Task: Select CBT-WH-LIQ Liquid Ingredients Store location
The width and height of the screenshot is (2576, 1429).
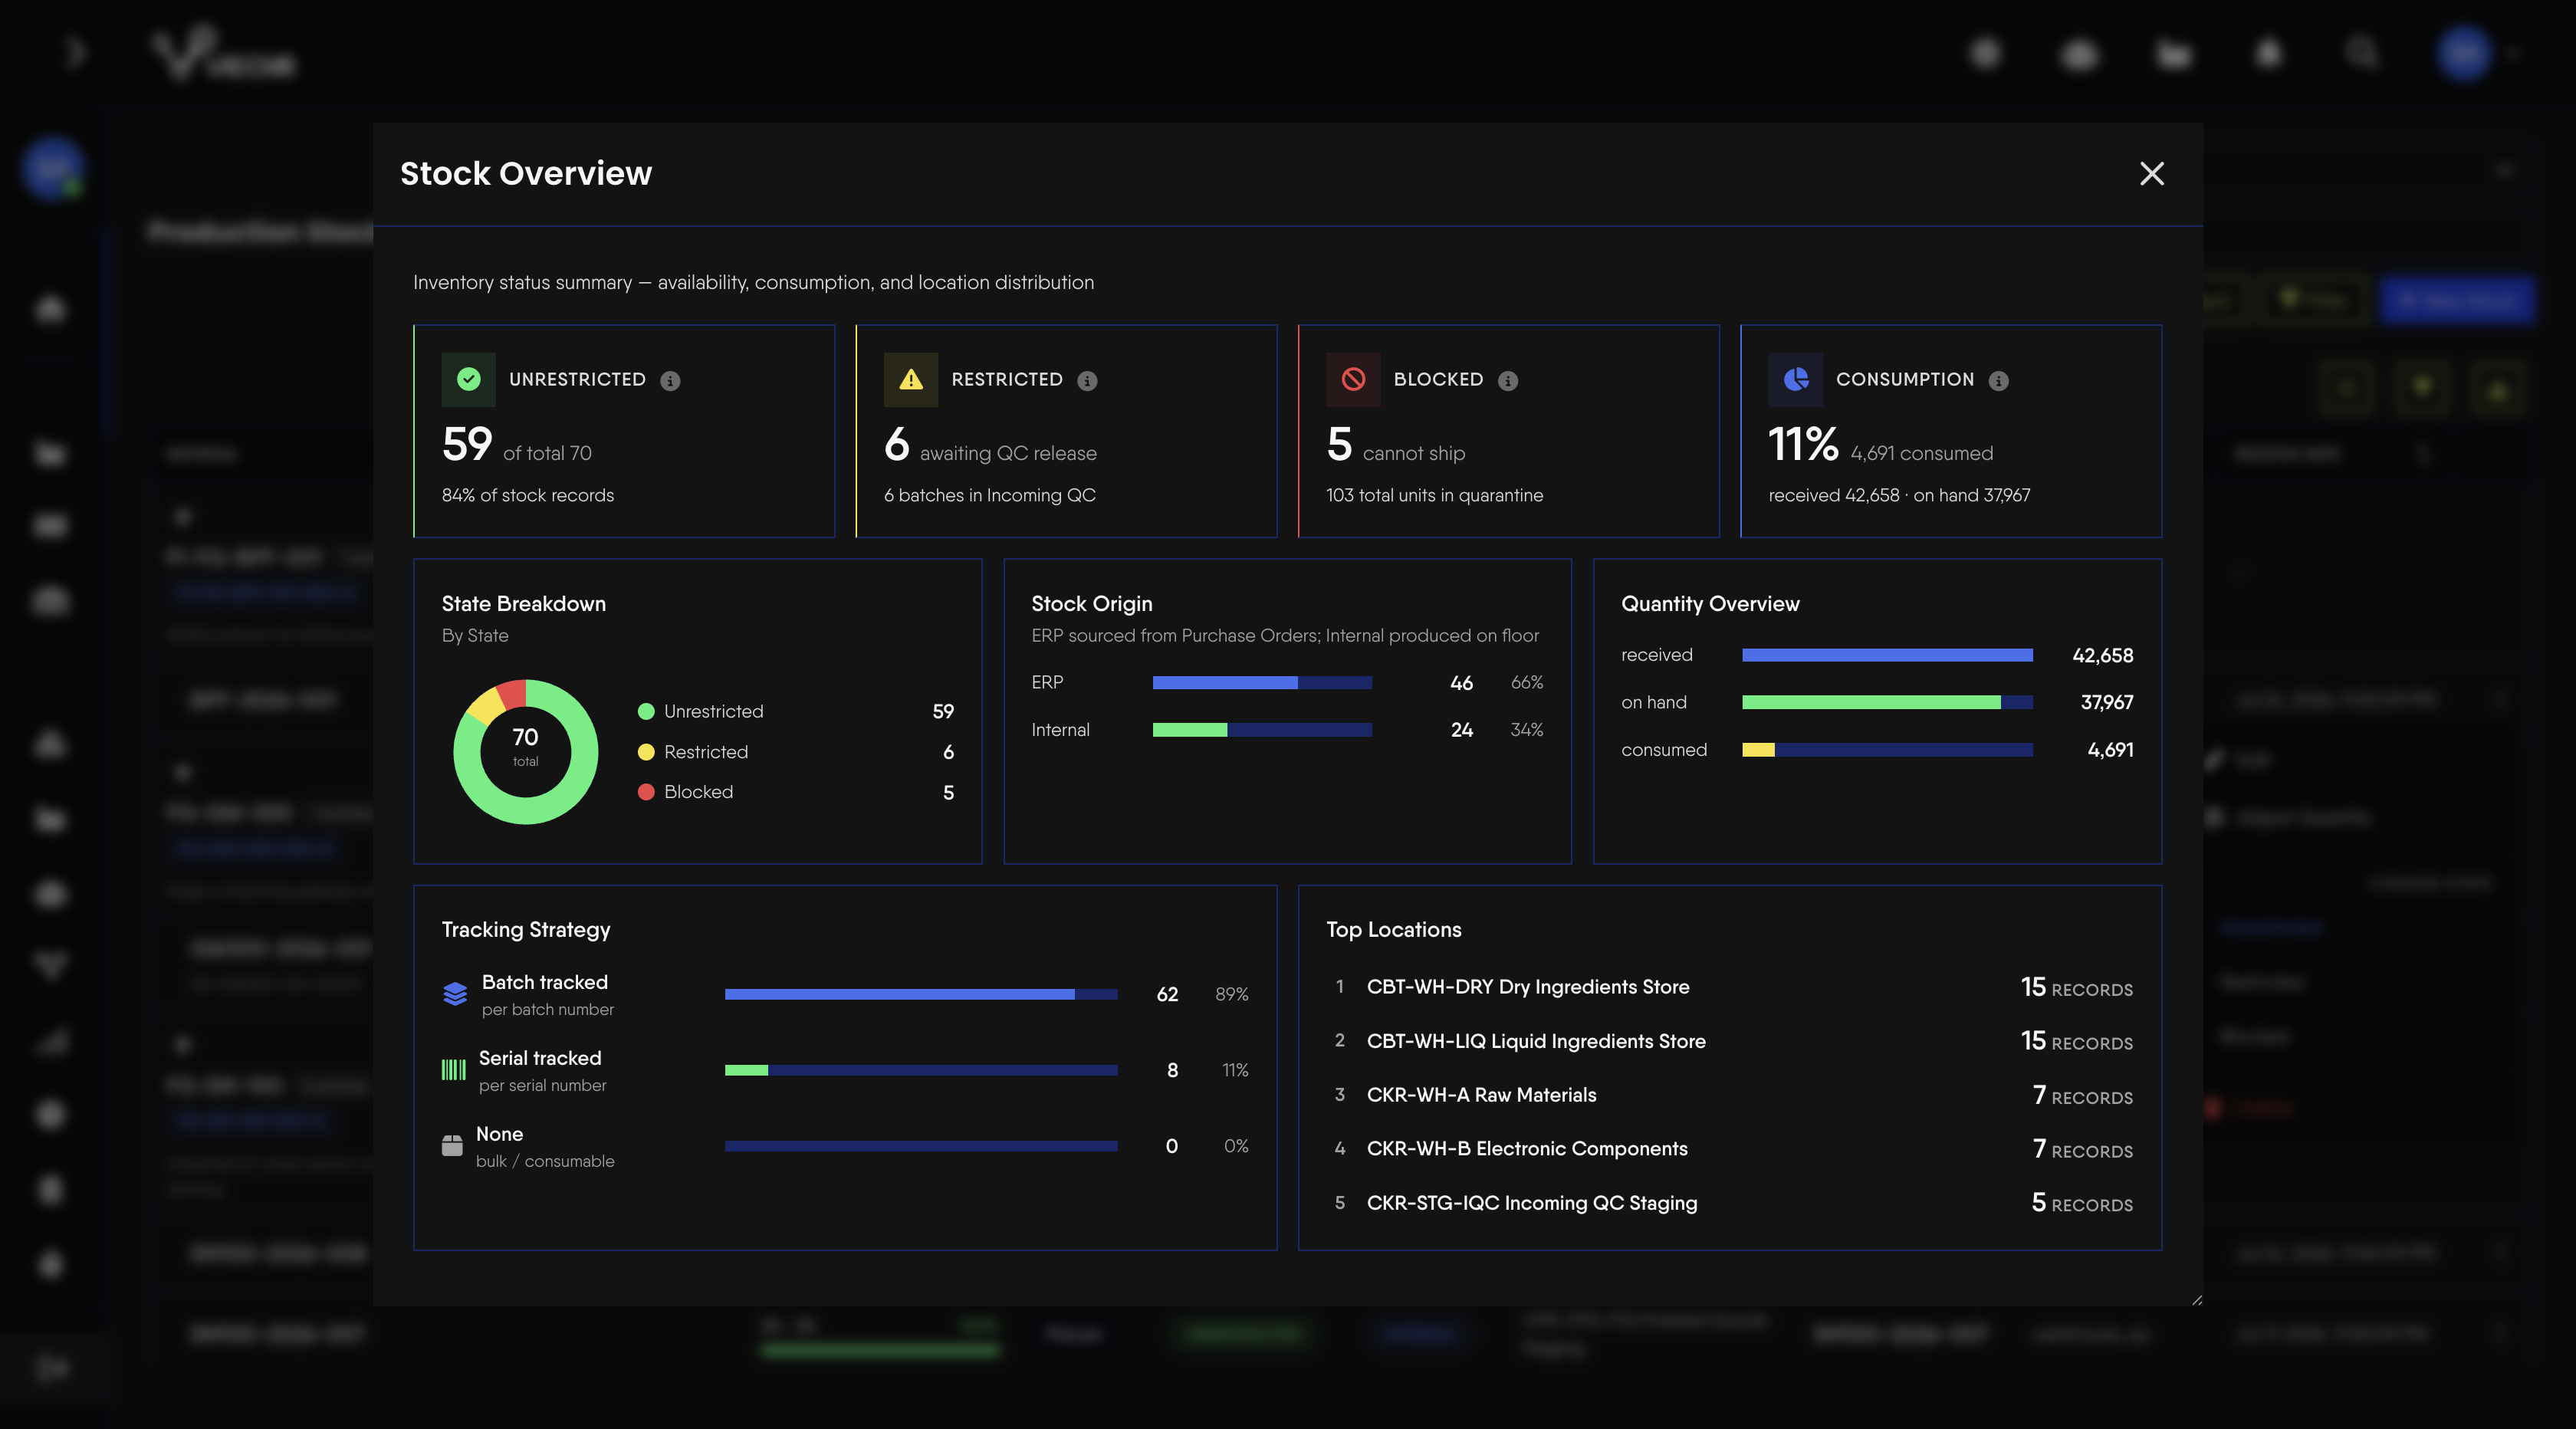Action: (1730, 1041)
